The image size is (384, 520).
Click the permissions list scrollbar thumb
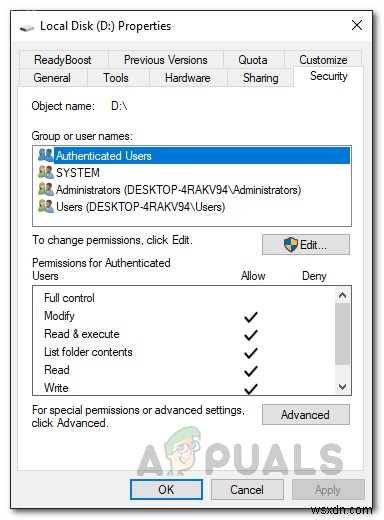coord(342,334)
